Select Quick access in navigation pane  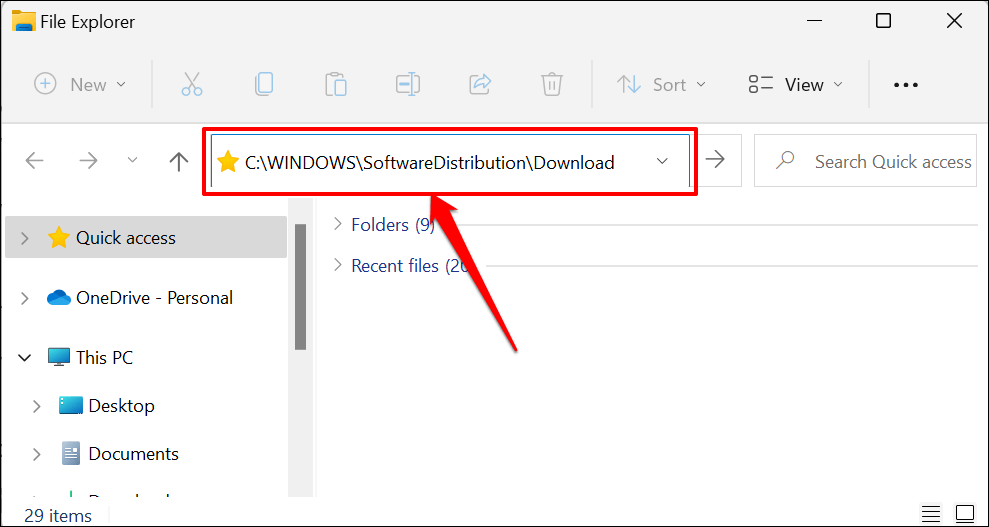pyautogui.click(x=125, y=238)
